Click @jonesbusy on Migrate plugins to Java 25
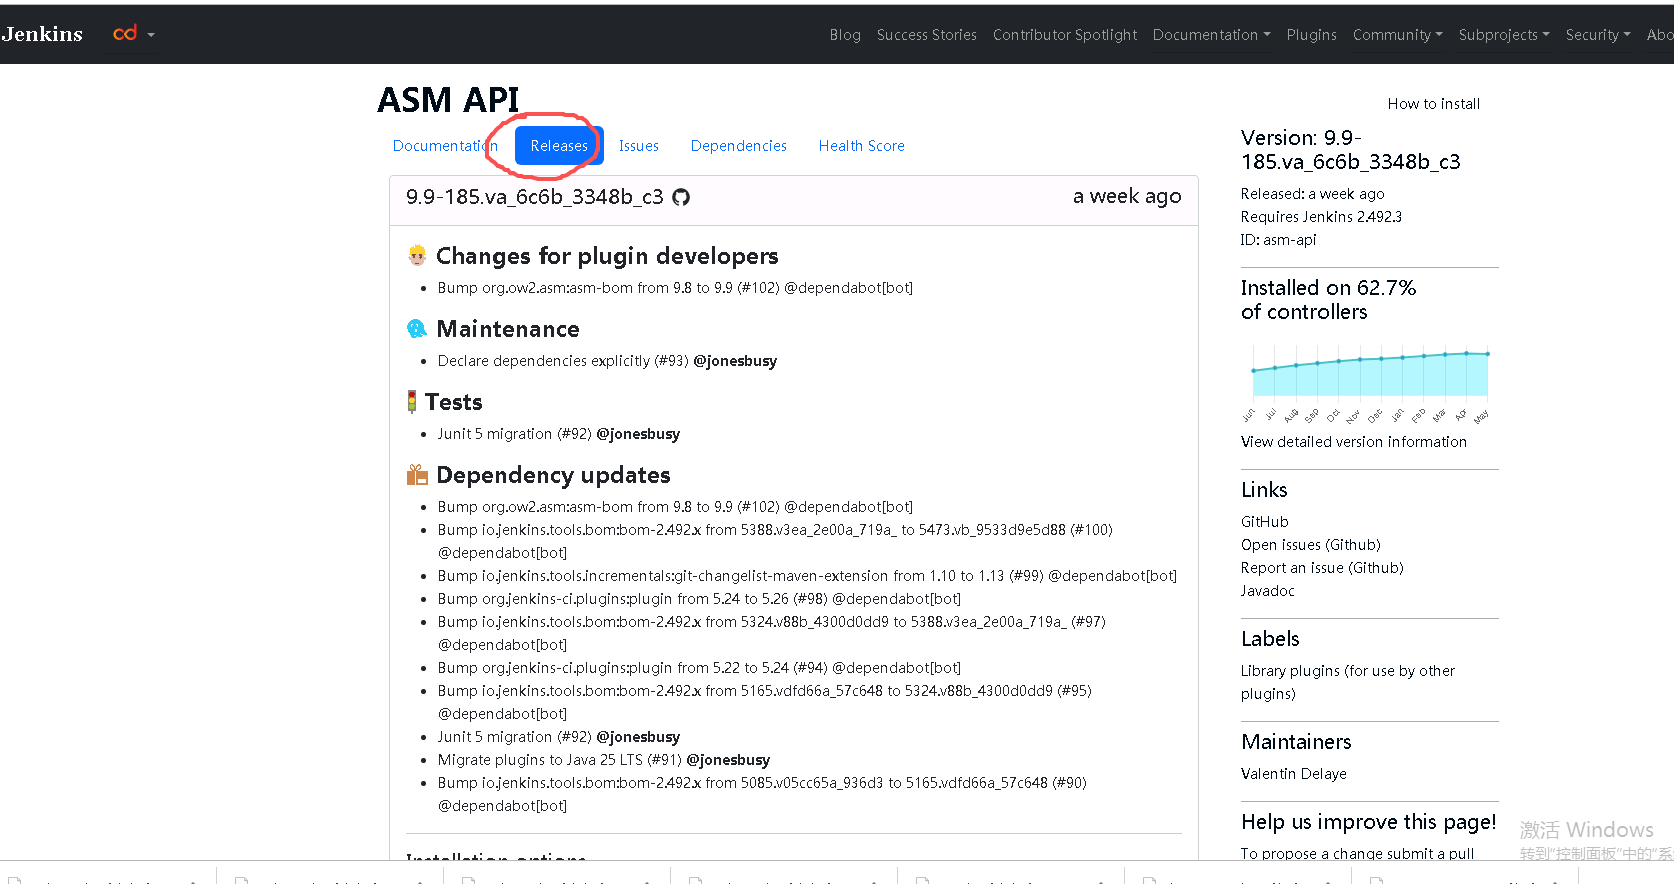 (x=728, y=760)
